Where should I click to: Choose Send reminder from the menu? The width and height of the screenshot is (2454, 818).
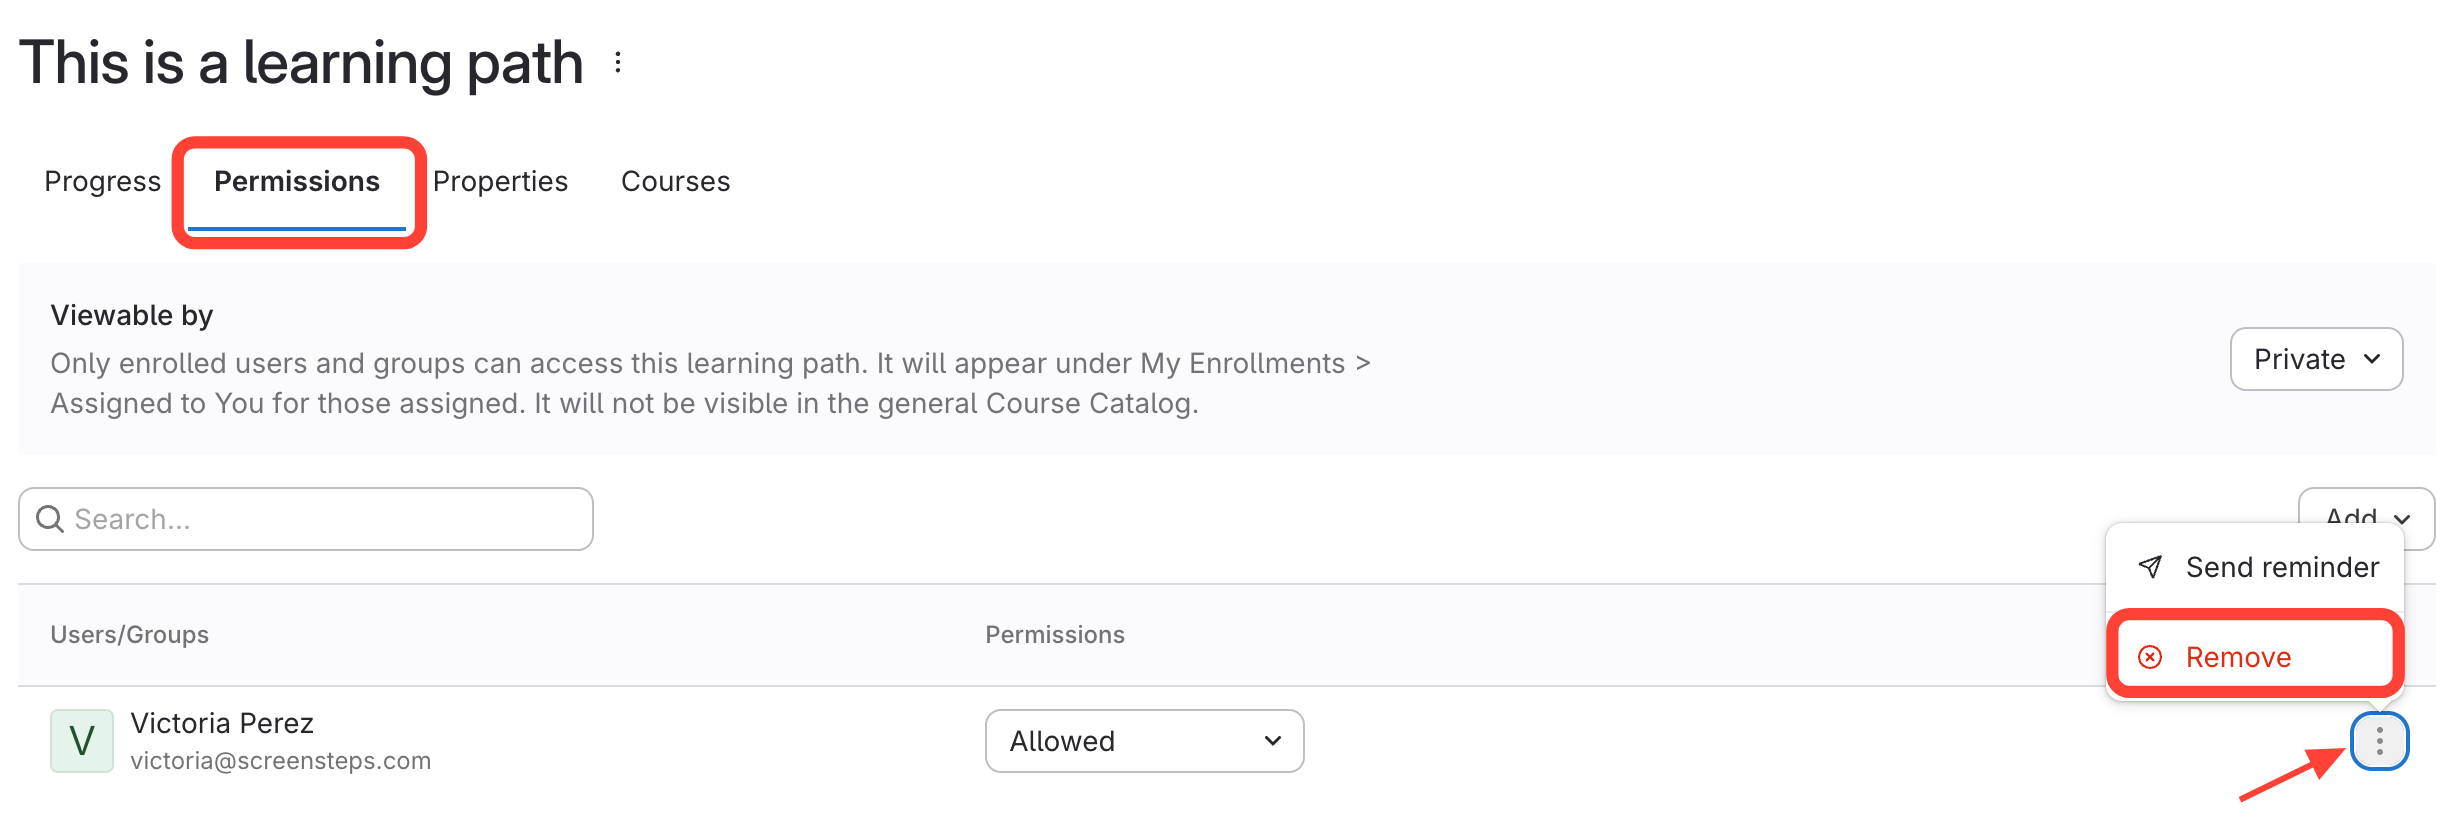tap(2281, 567)
